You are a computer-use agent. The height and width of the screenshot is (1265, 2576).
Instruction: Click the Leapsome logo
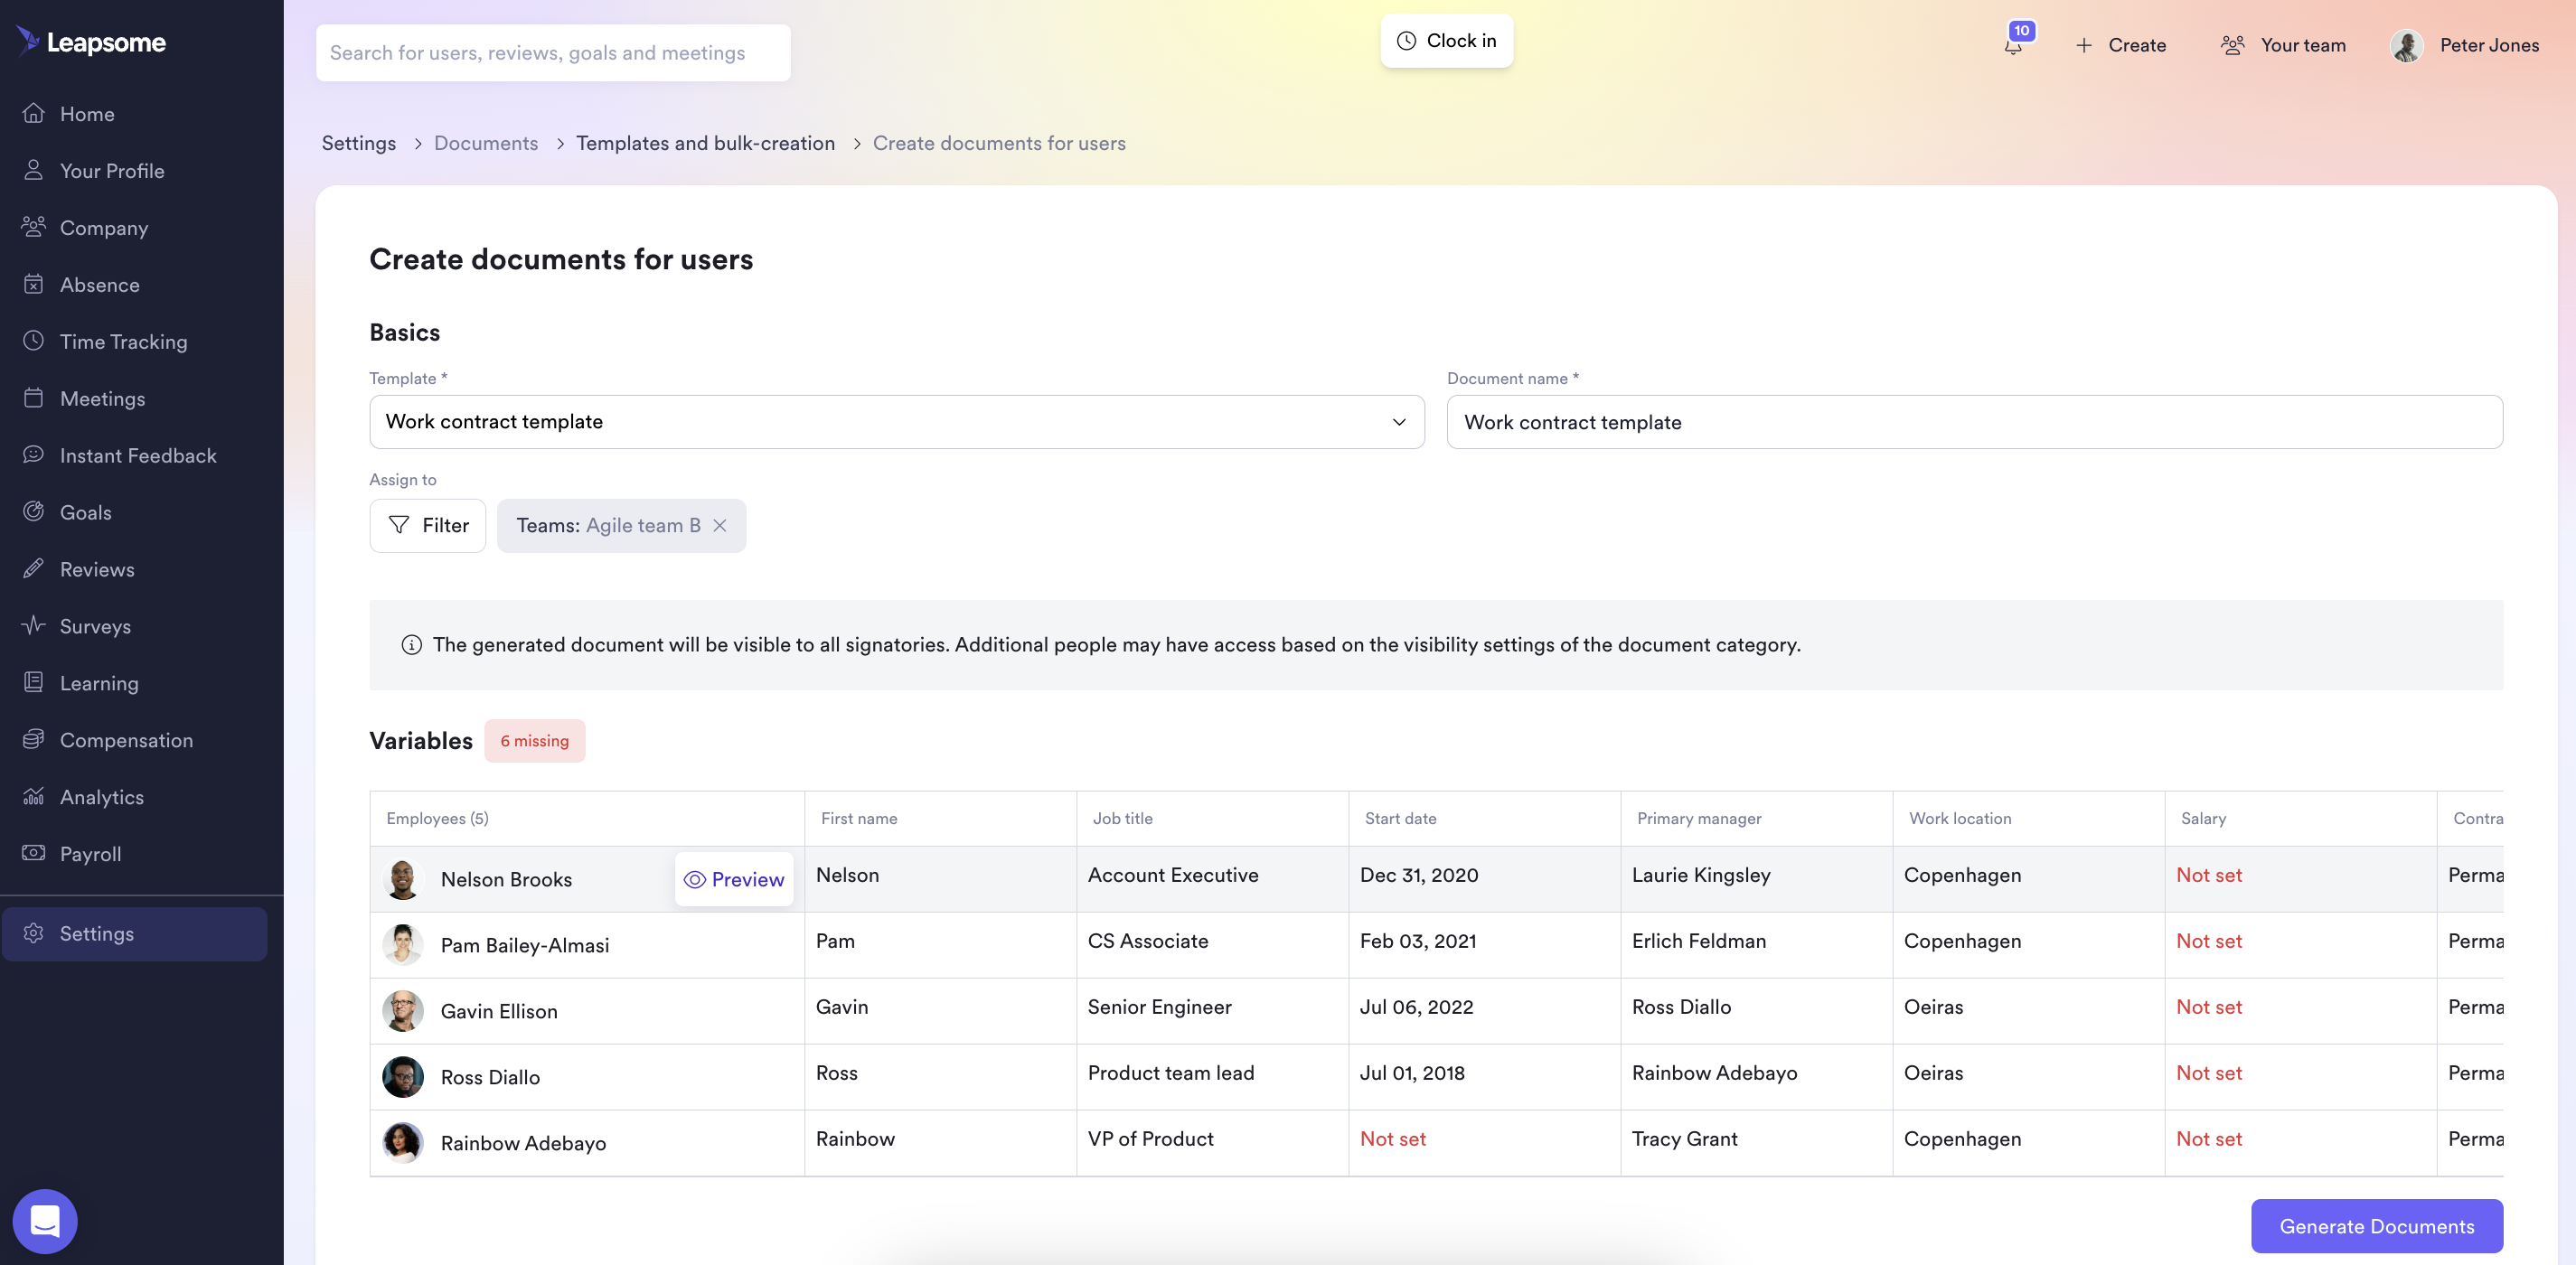click(92, 42)
